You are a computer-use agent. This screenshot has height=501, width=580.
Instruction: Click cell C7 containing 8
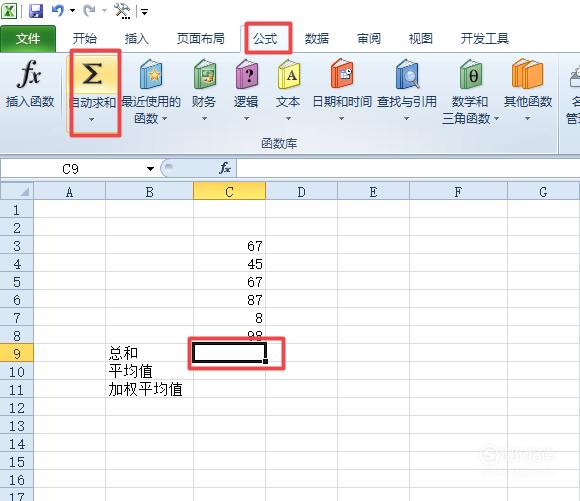point(229,318)
